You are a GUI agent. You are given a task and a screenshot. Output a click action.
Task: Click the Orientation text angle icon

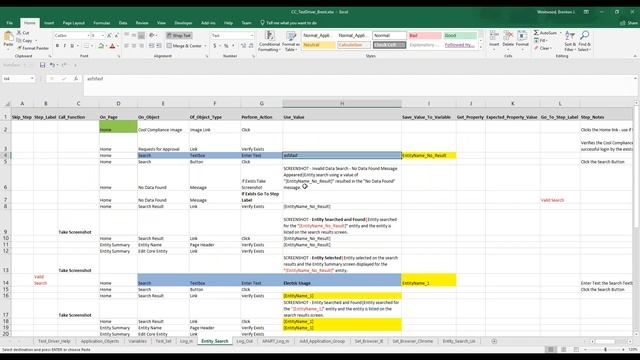point(152,36)
